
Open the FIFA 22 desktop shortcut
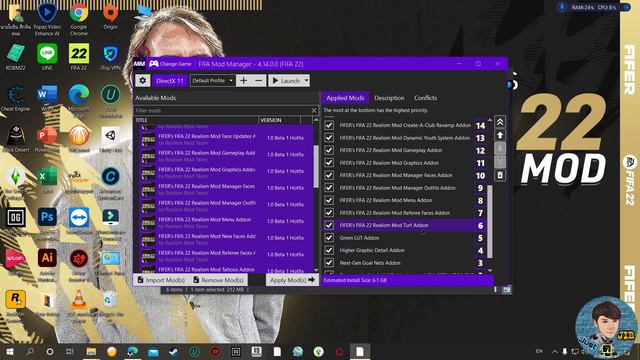79,58
